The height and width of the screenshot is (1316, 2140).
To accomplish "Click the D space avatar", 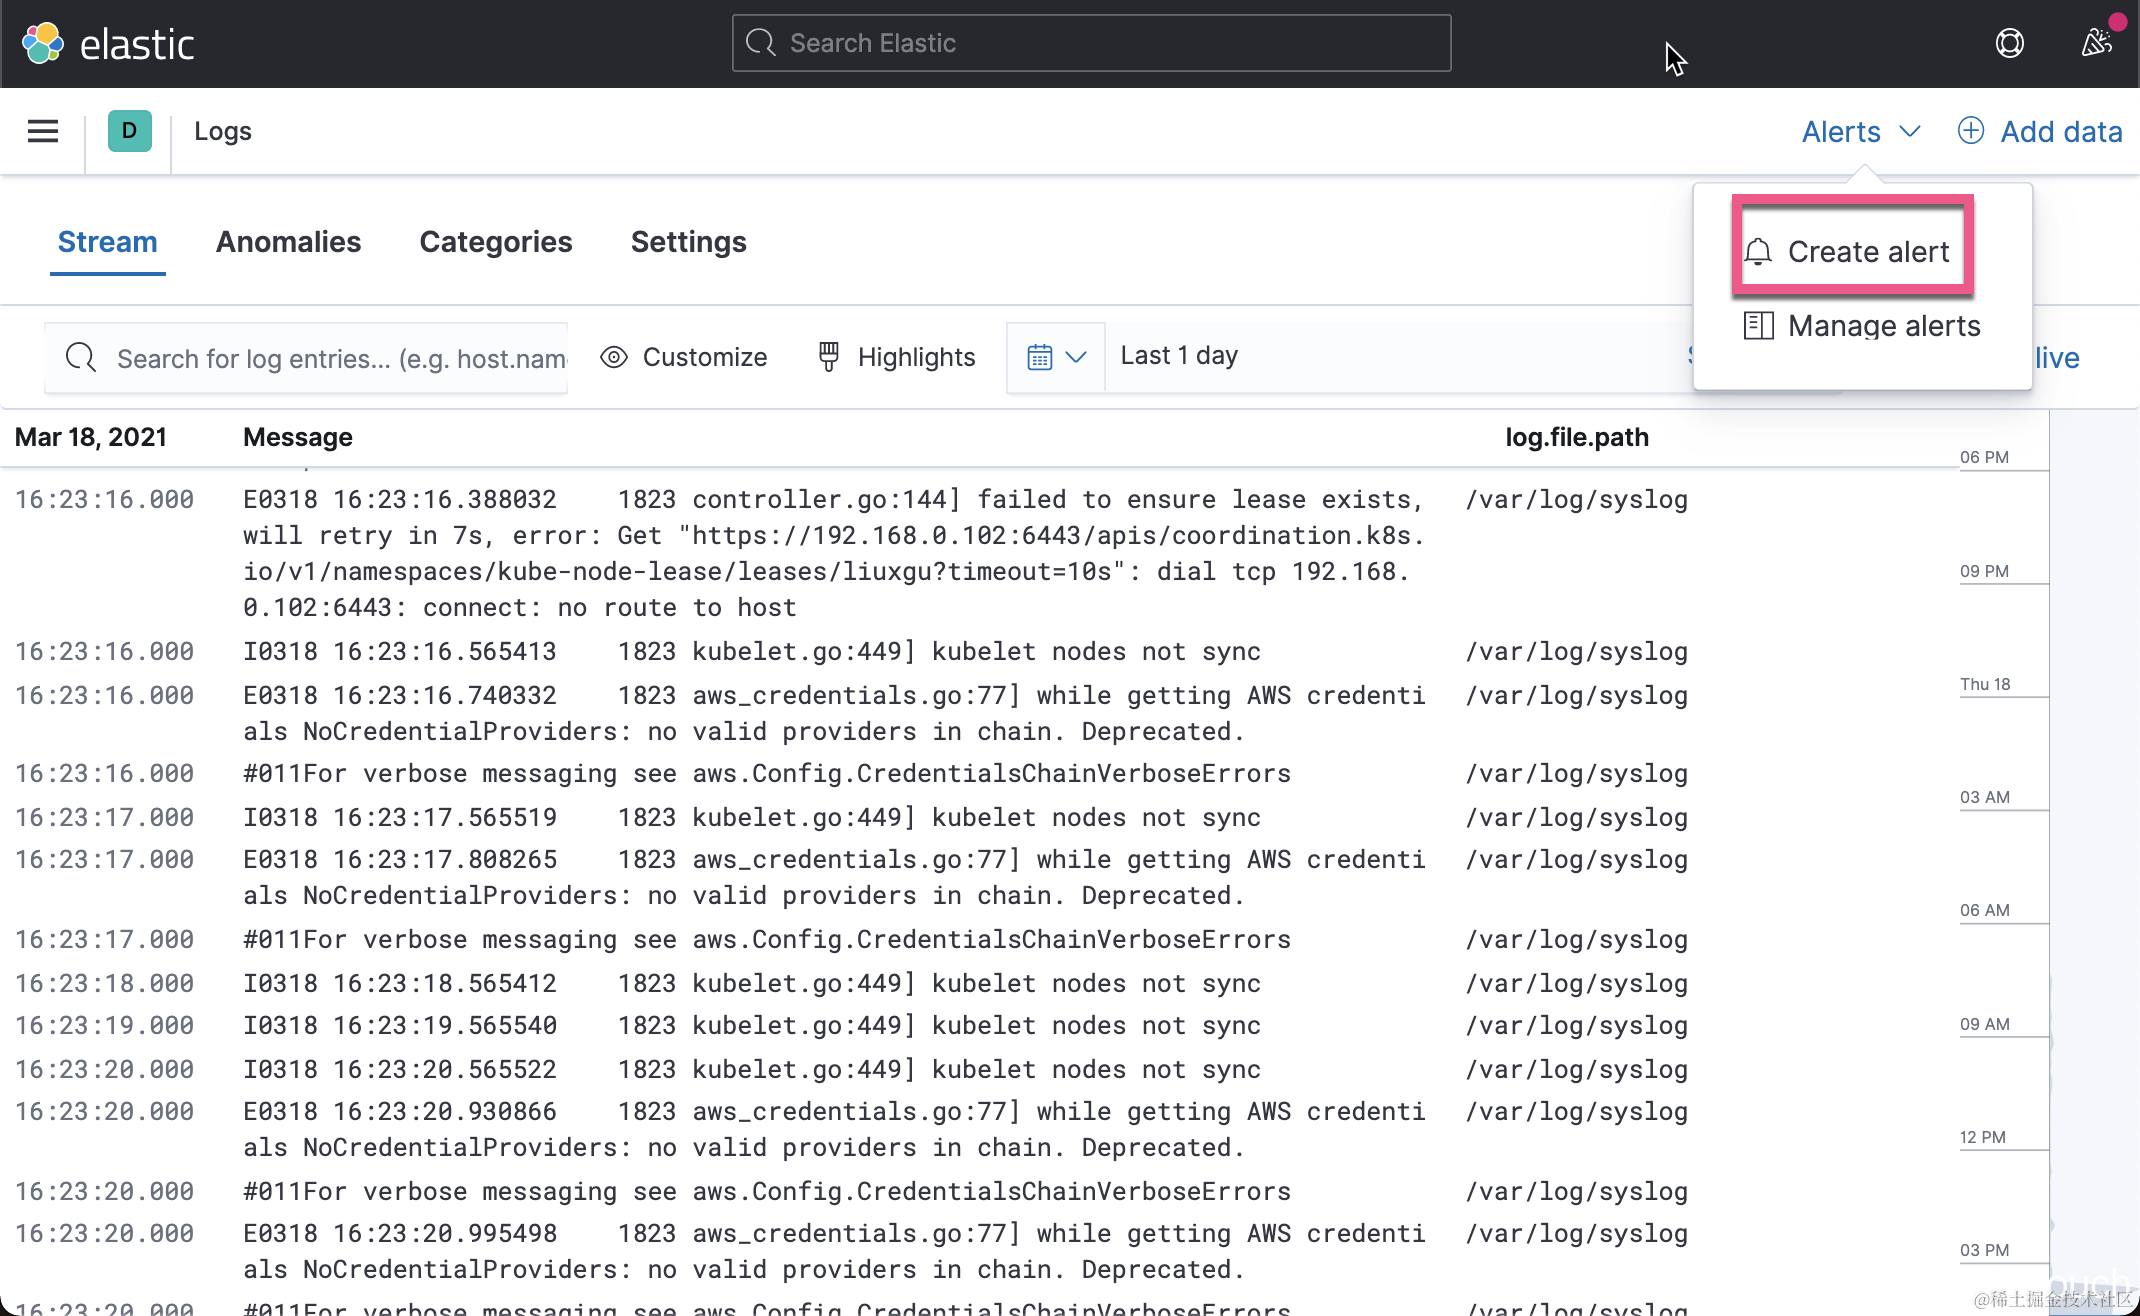I will [x=129, y=131].
